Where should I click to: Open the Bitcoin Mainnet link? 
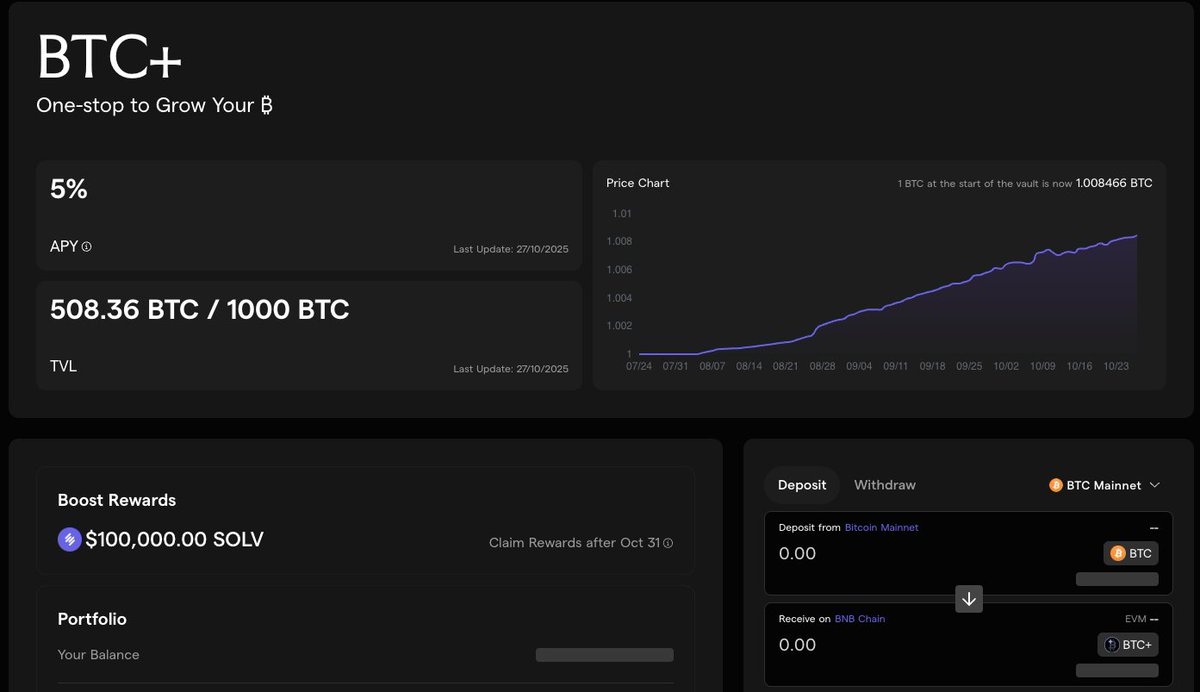(881, 527)
